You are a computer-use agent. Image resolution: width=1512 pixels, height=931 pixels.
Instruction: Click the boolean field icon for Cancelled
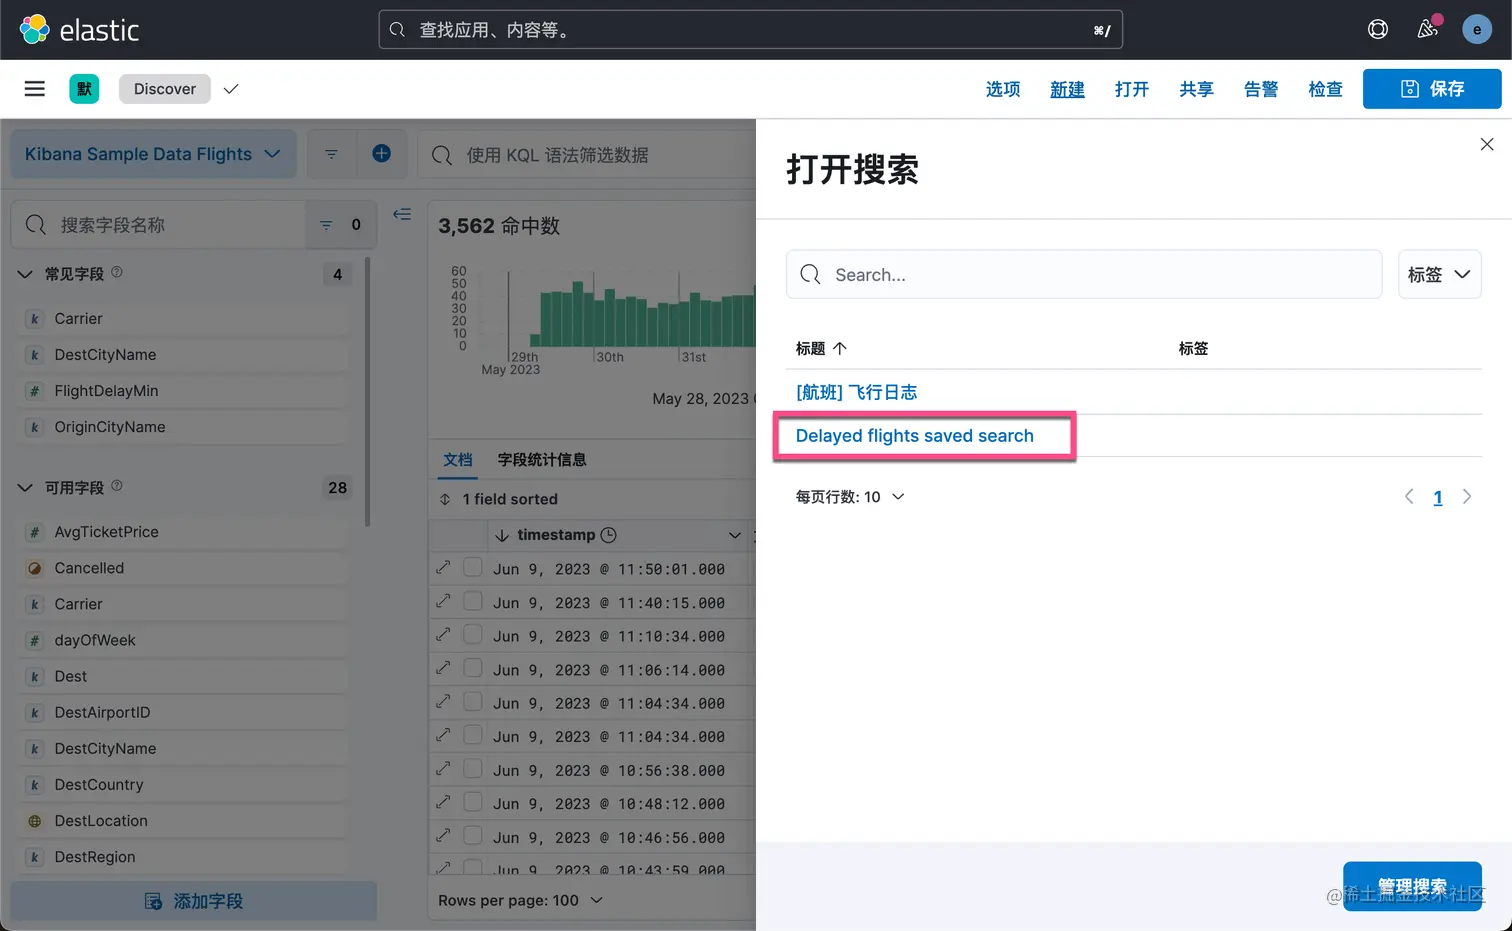tap(35, 568)
